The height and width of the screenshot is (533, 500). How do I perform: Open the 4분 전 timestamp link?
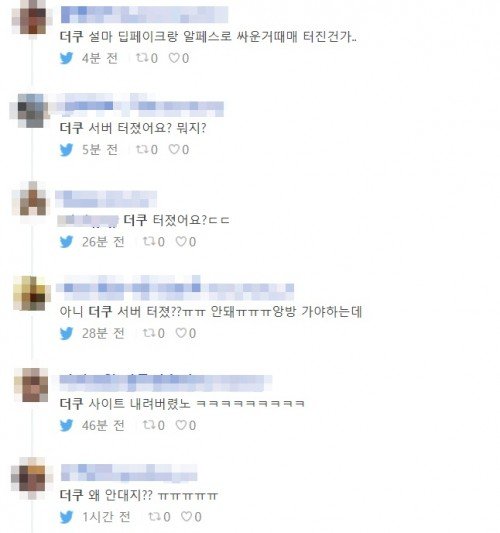pyautogui.click(x=100, y=58)
